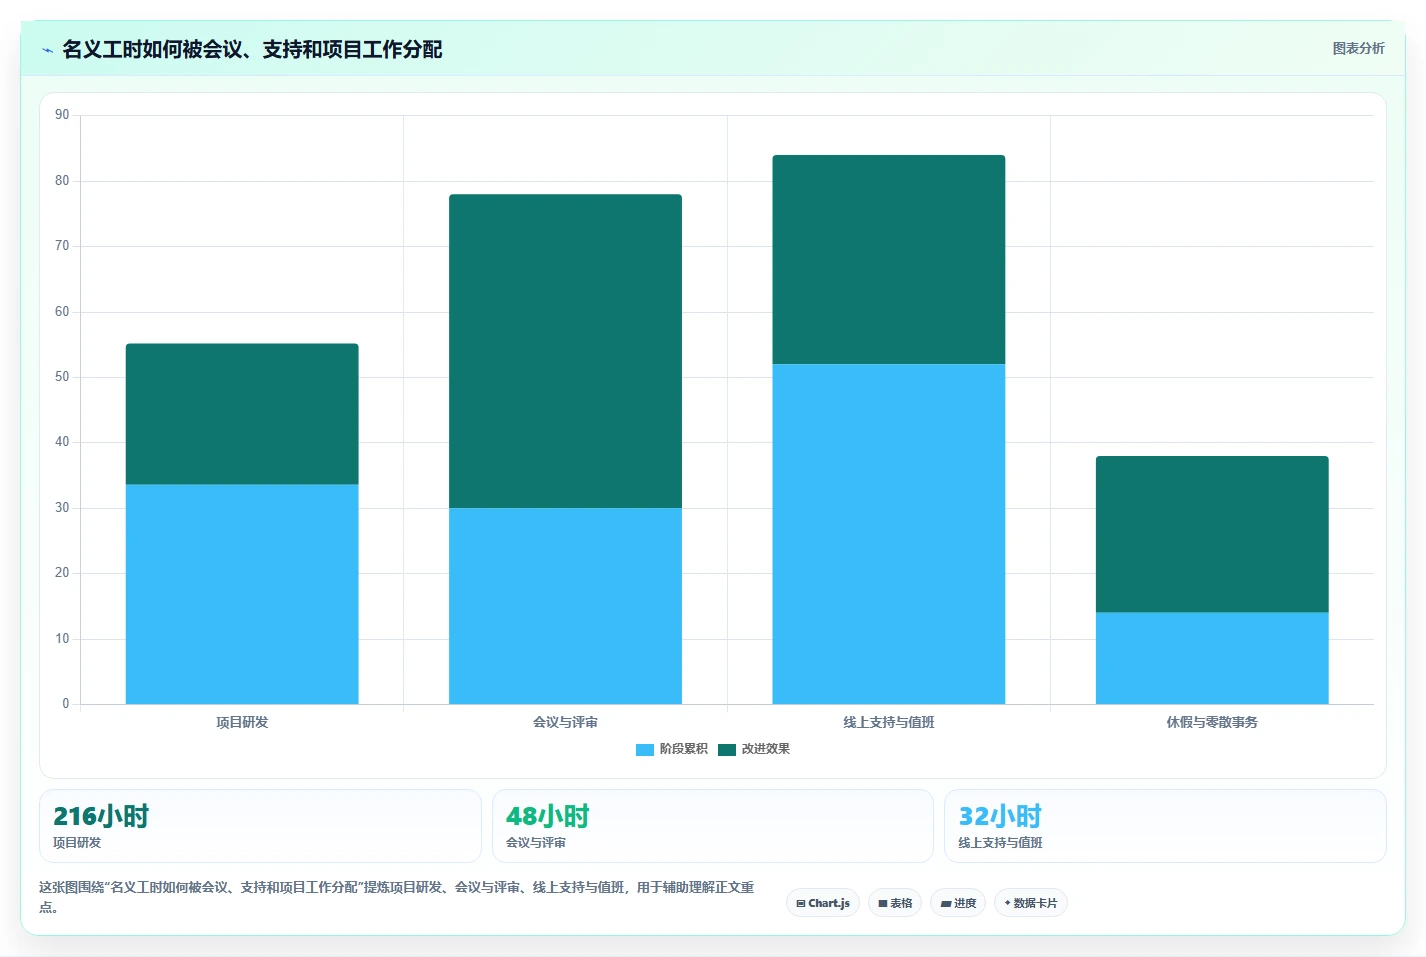1426x957 pixels.
Task: Click the 表格 tag
Action: point(895,903)
